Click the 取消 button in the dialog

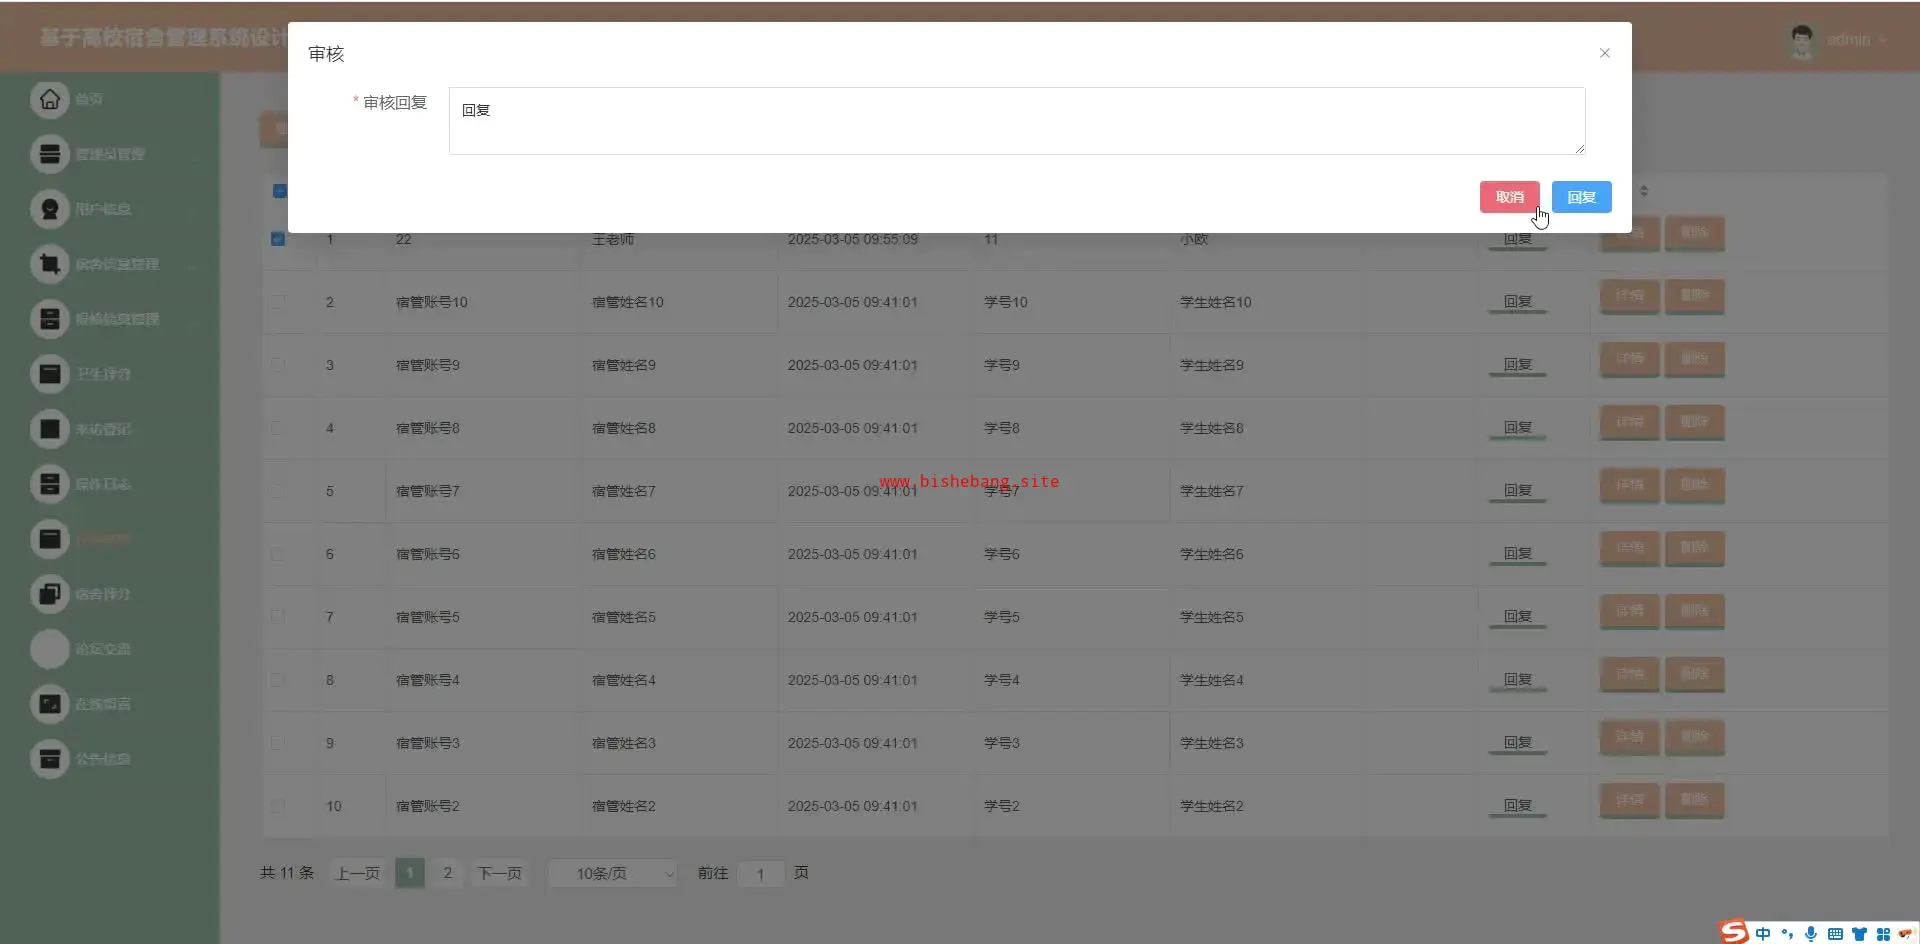pyautogui.click(x=1510, y=197)
